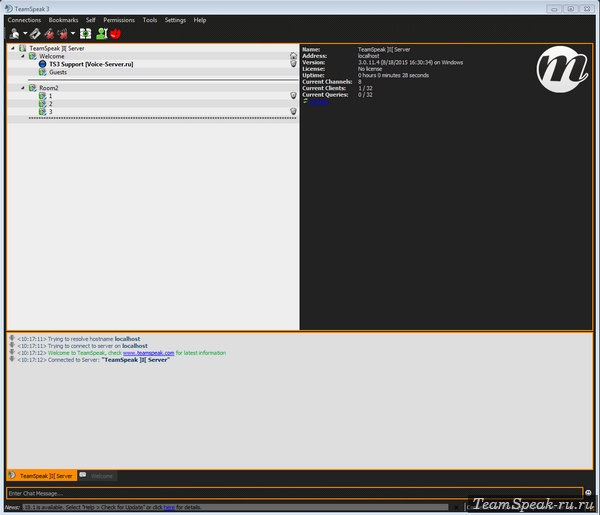Open the connect icon's dropdown arrow
This screenshot has width=600, height=515.
[25, 34]
